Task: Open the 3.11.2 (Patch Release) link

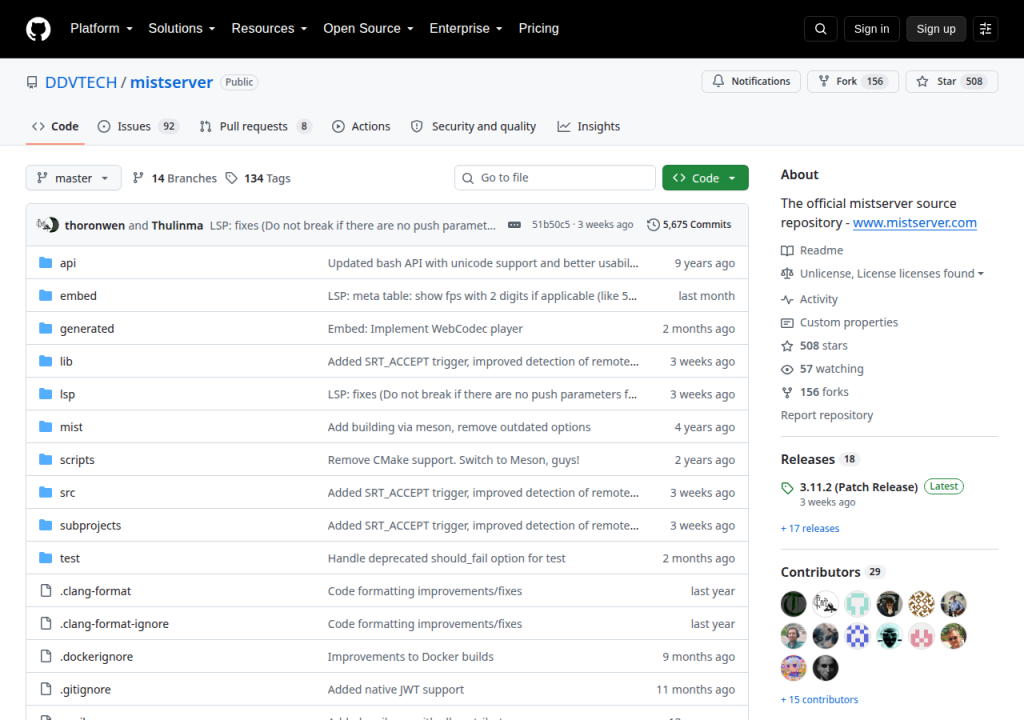Action: 859,487
